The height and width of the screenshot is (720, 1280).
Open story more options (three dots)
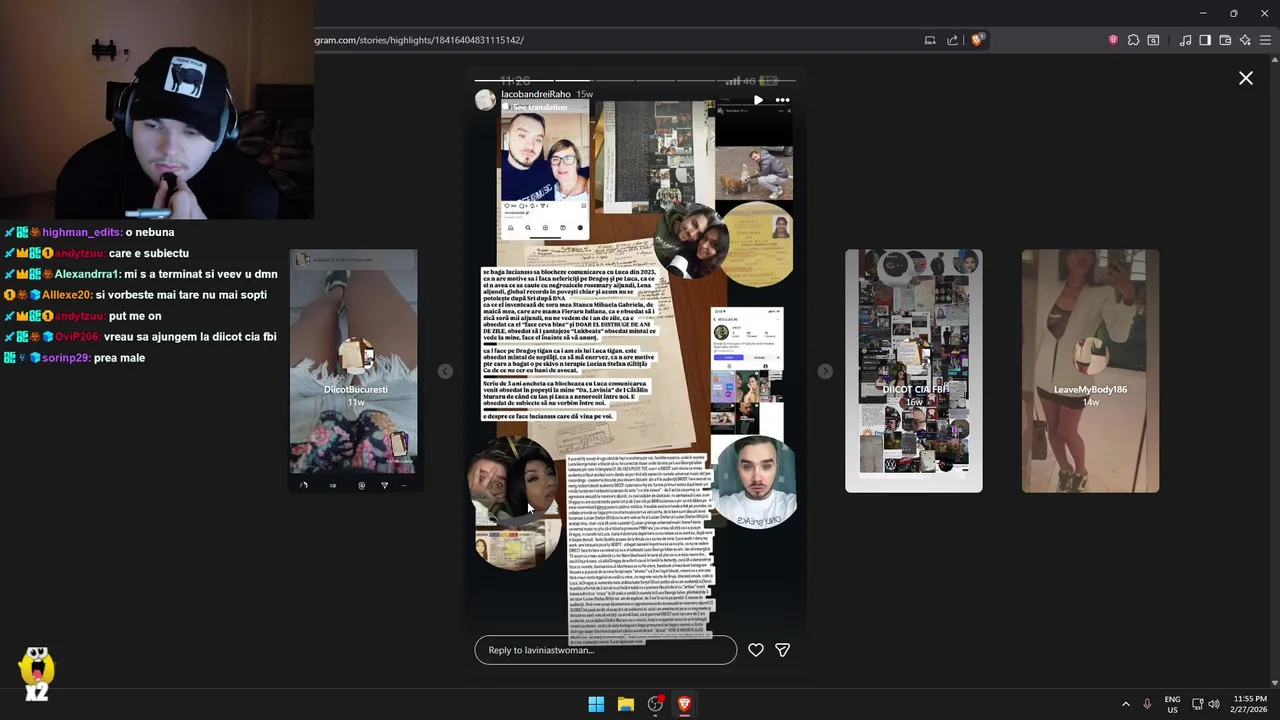click(x=782, y=100)
